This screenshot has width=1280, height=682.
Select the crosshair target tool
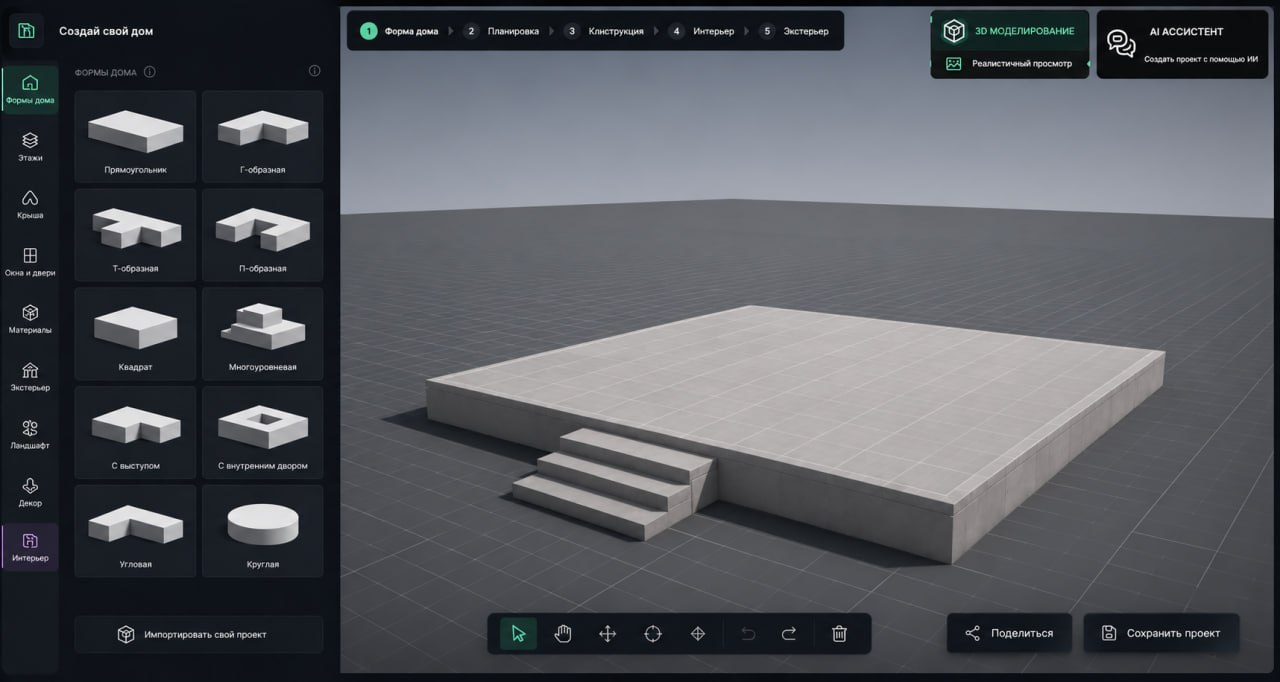pos(653,633)
